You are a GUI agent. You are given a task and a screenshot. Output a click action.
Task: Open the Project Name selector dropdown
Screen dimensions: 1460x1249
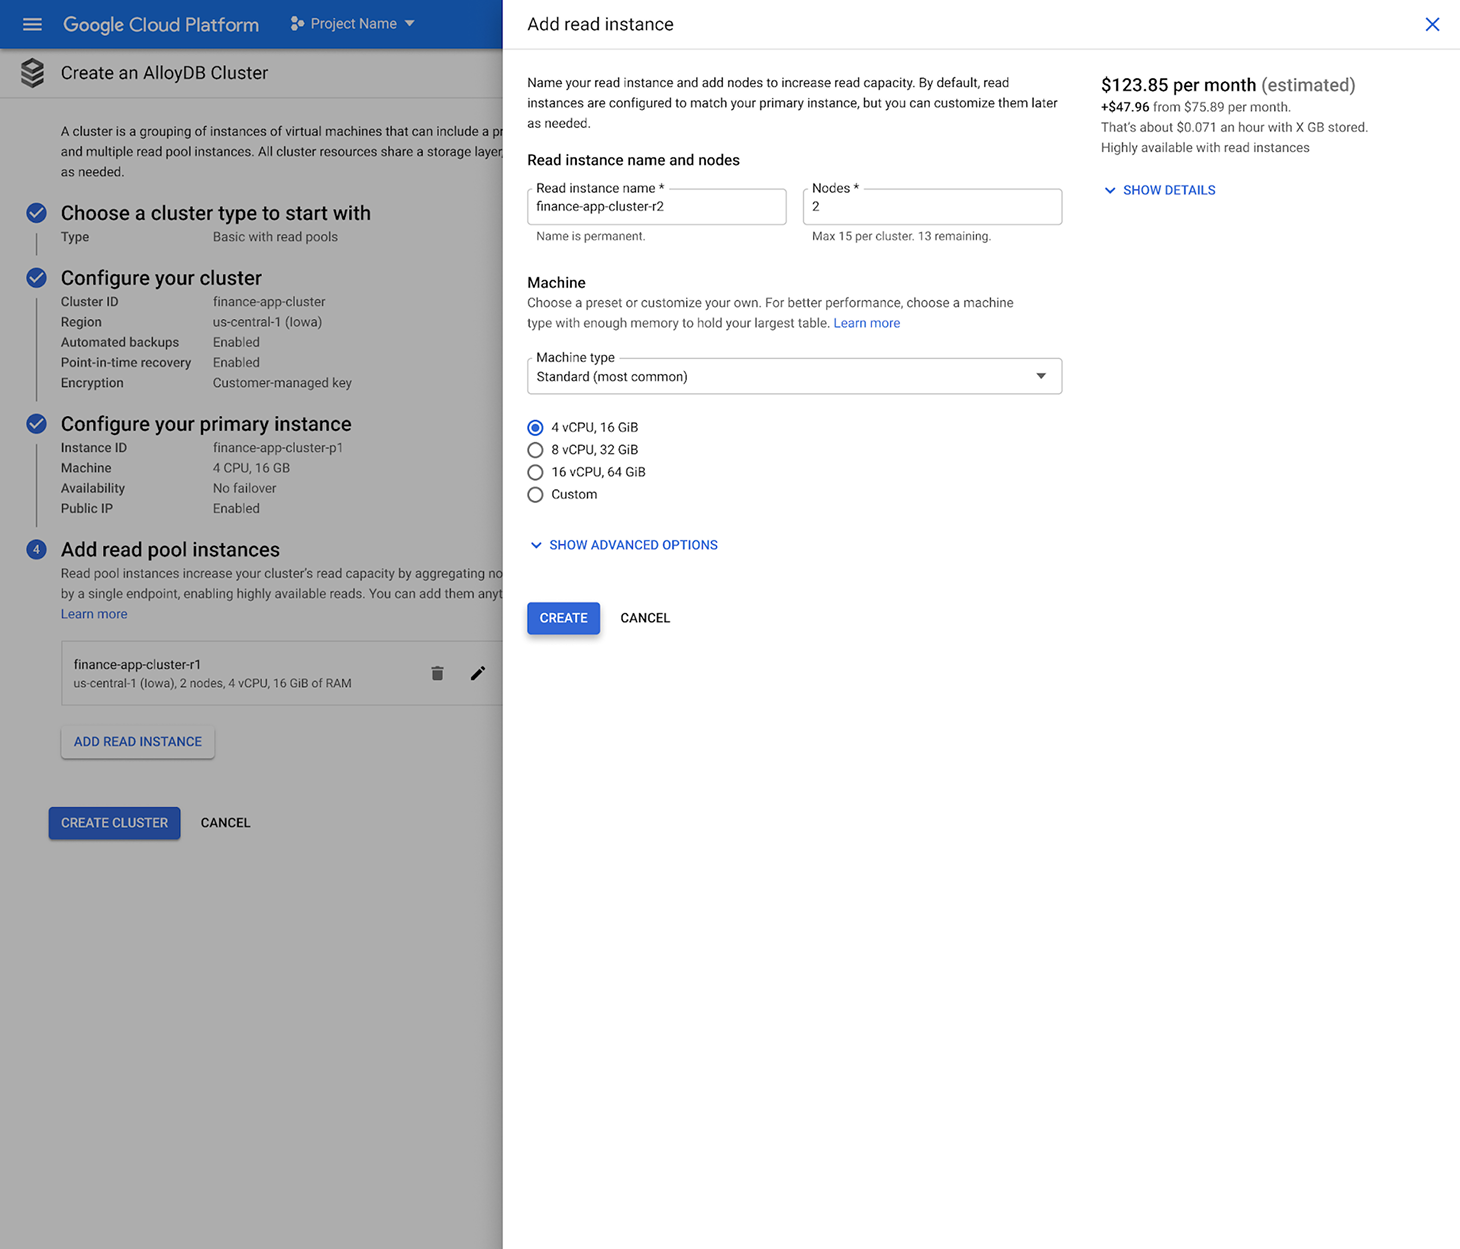353,24
